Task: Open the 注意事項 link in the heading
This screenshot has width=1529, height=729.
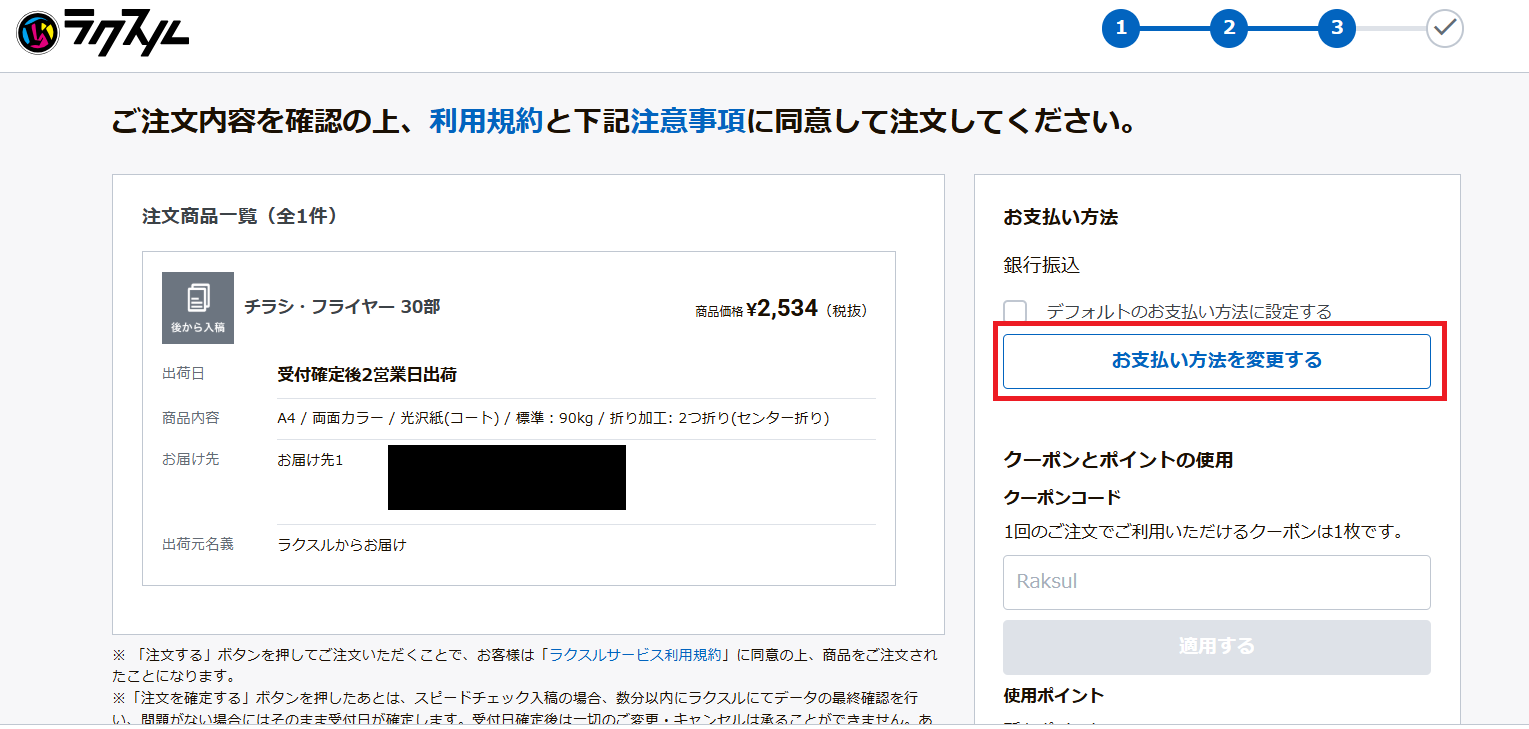Action: [687, 122]
